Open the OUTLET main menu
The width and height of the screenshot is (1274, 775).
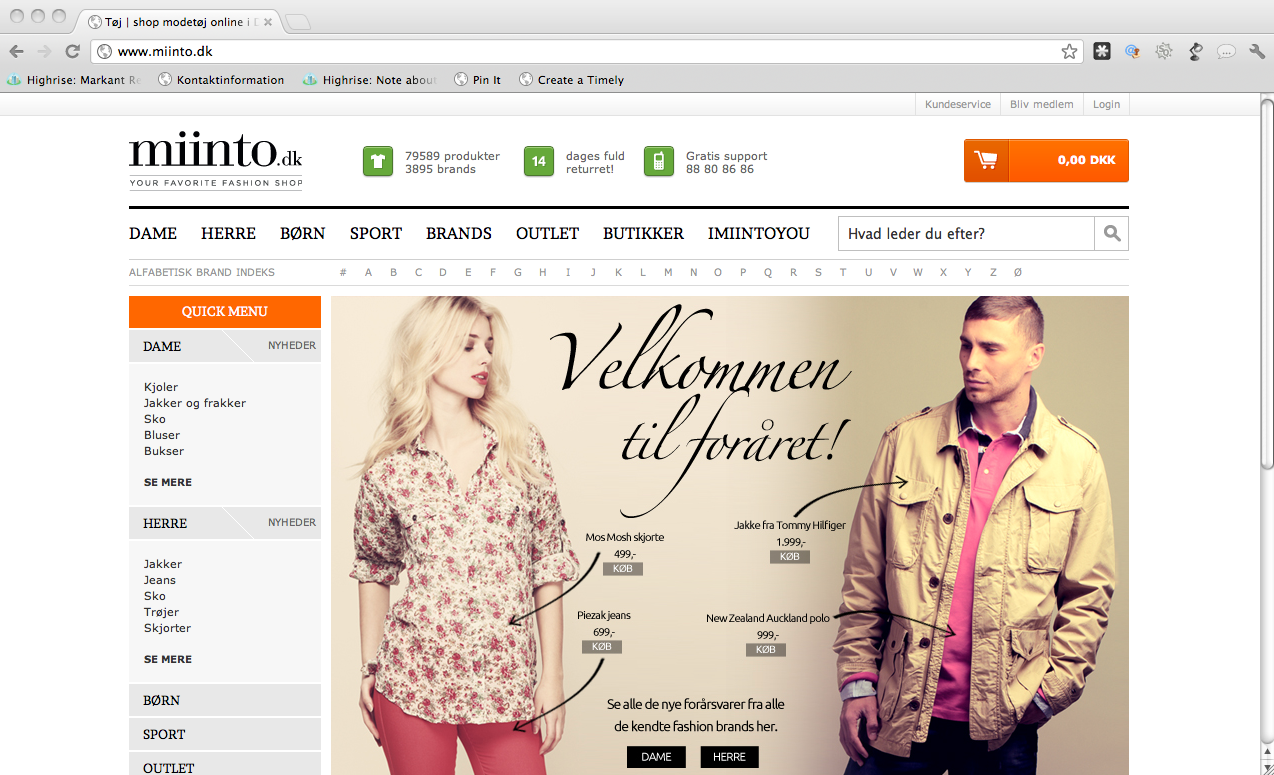pyautogui.click(x=547, y=233)
